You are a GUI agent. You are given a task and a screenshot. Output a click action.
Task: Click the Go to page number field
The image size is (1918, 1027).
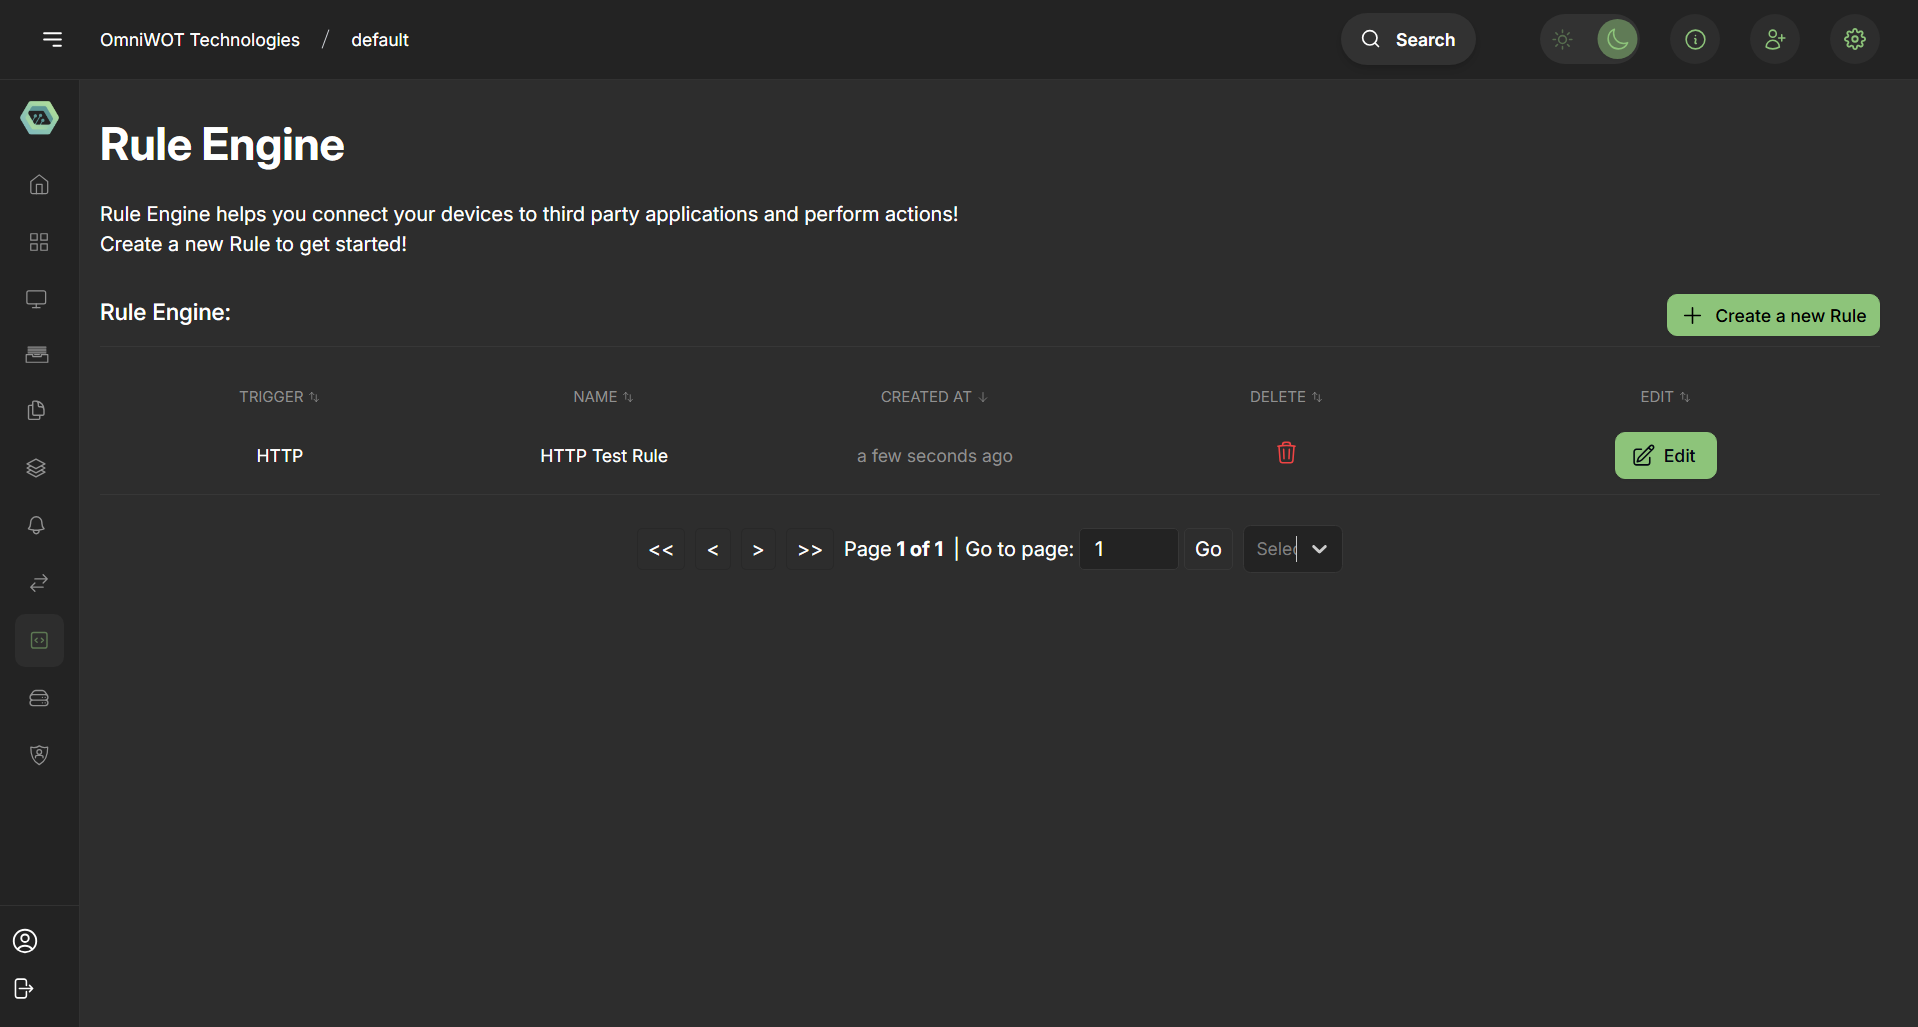(x=1128, y=549)
